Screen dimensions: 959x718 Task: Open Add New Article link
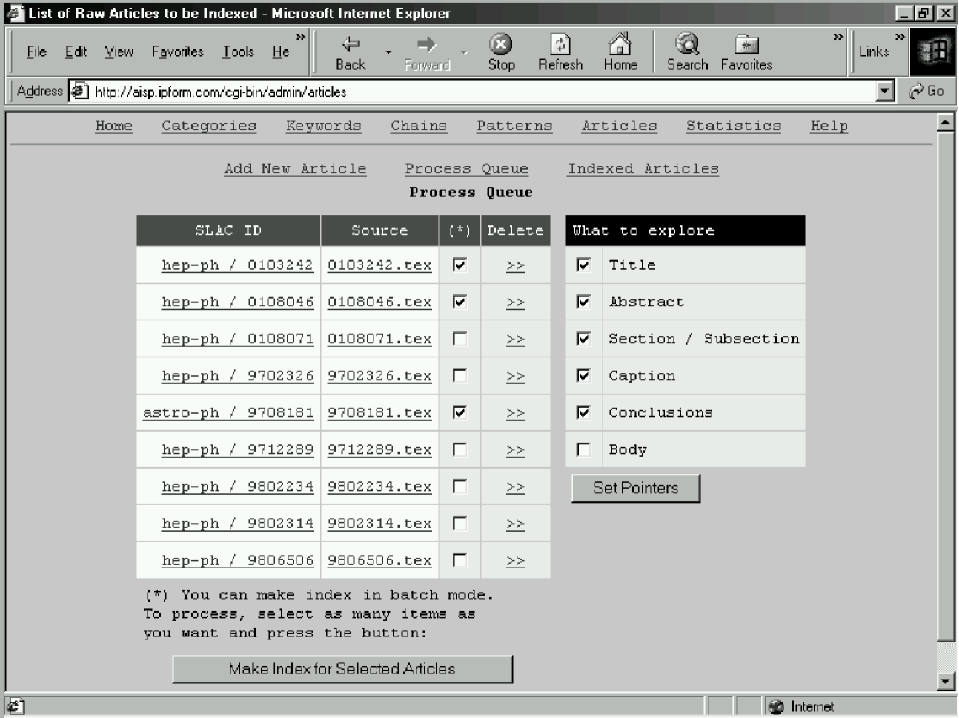coord(295,169)
